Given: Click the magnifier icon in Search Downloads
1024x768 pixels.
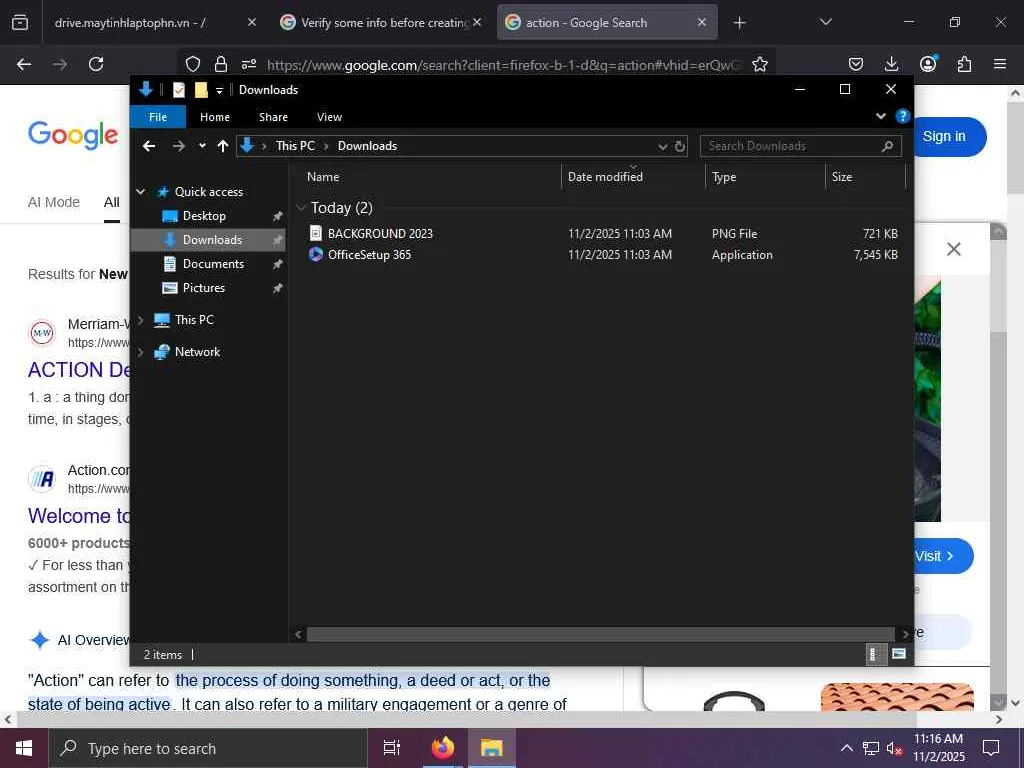Looking at the screenshot, I should 887,146.
